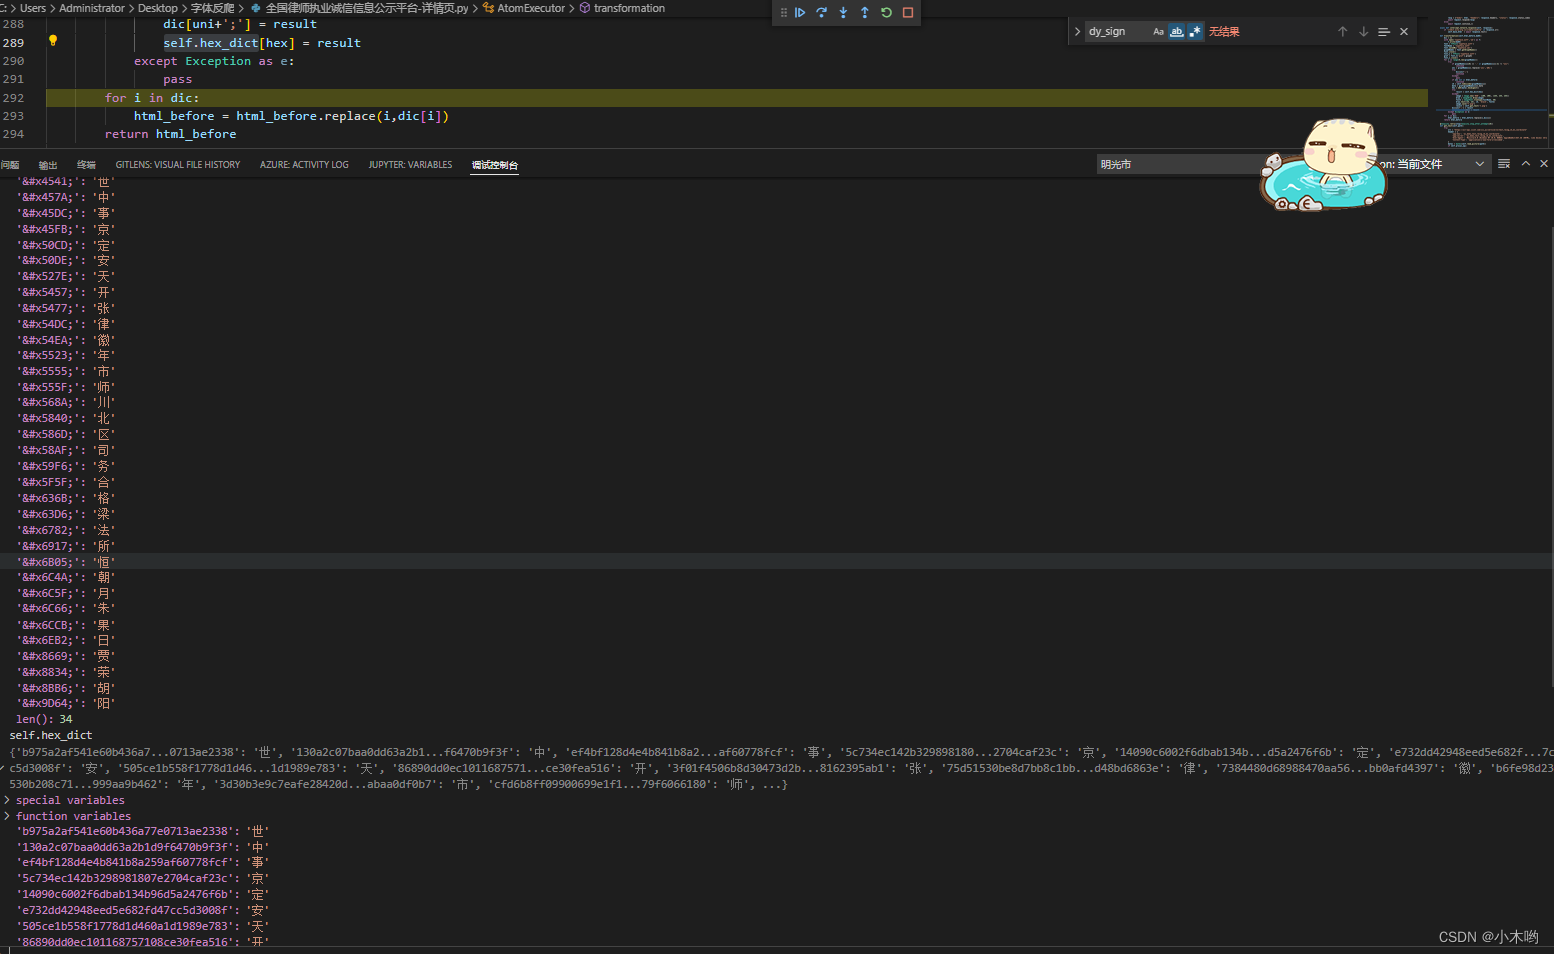
Task: Click lightbulb code action on line 289
Action: click(53, 41)
